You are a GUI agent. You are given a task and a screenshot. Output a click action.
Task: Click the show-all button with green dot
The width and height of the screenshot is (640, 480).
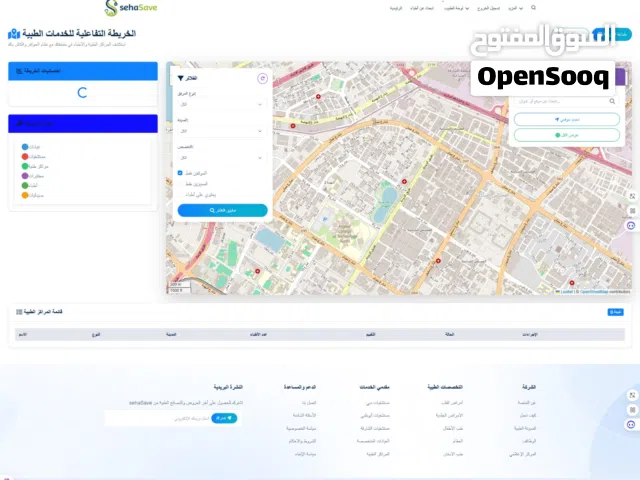click(567, 135)
